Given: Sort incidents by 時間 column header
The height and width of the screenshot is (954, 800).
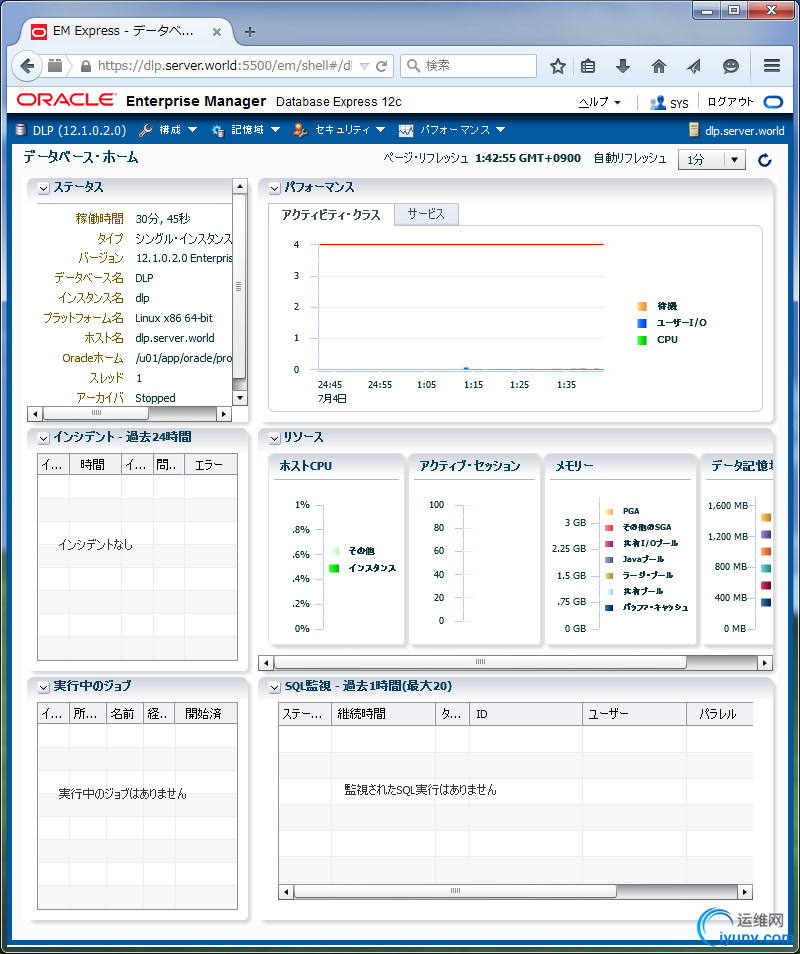Looking at the screenshot, I should (x=96, y=465).
